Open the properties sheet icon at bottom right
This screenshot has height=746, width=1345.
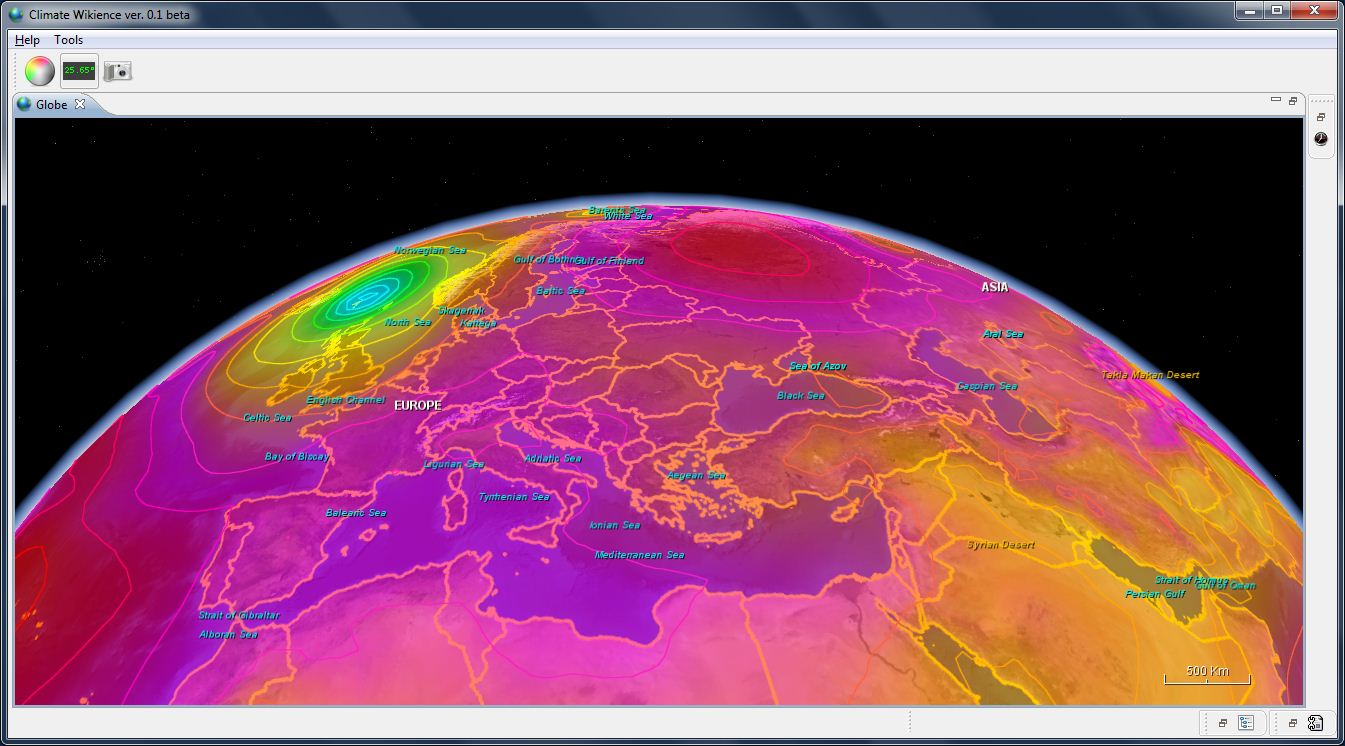1316,723
